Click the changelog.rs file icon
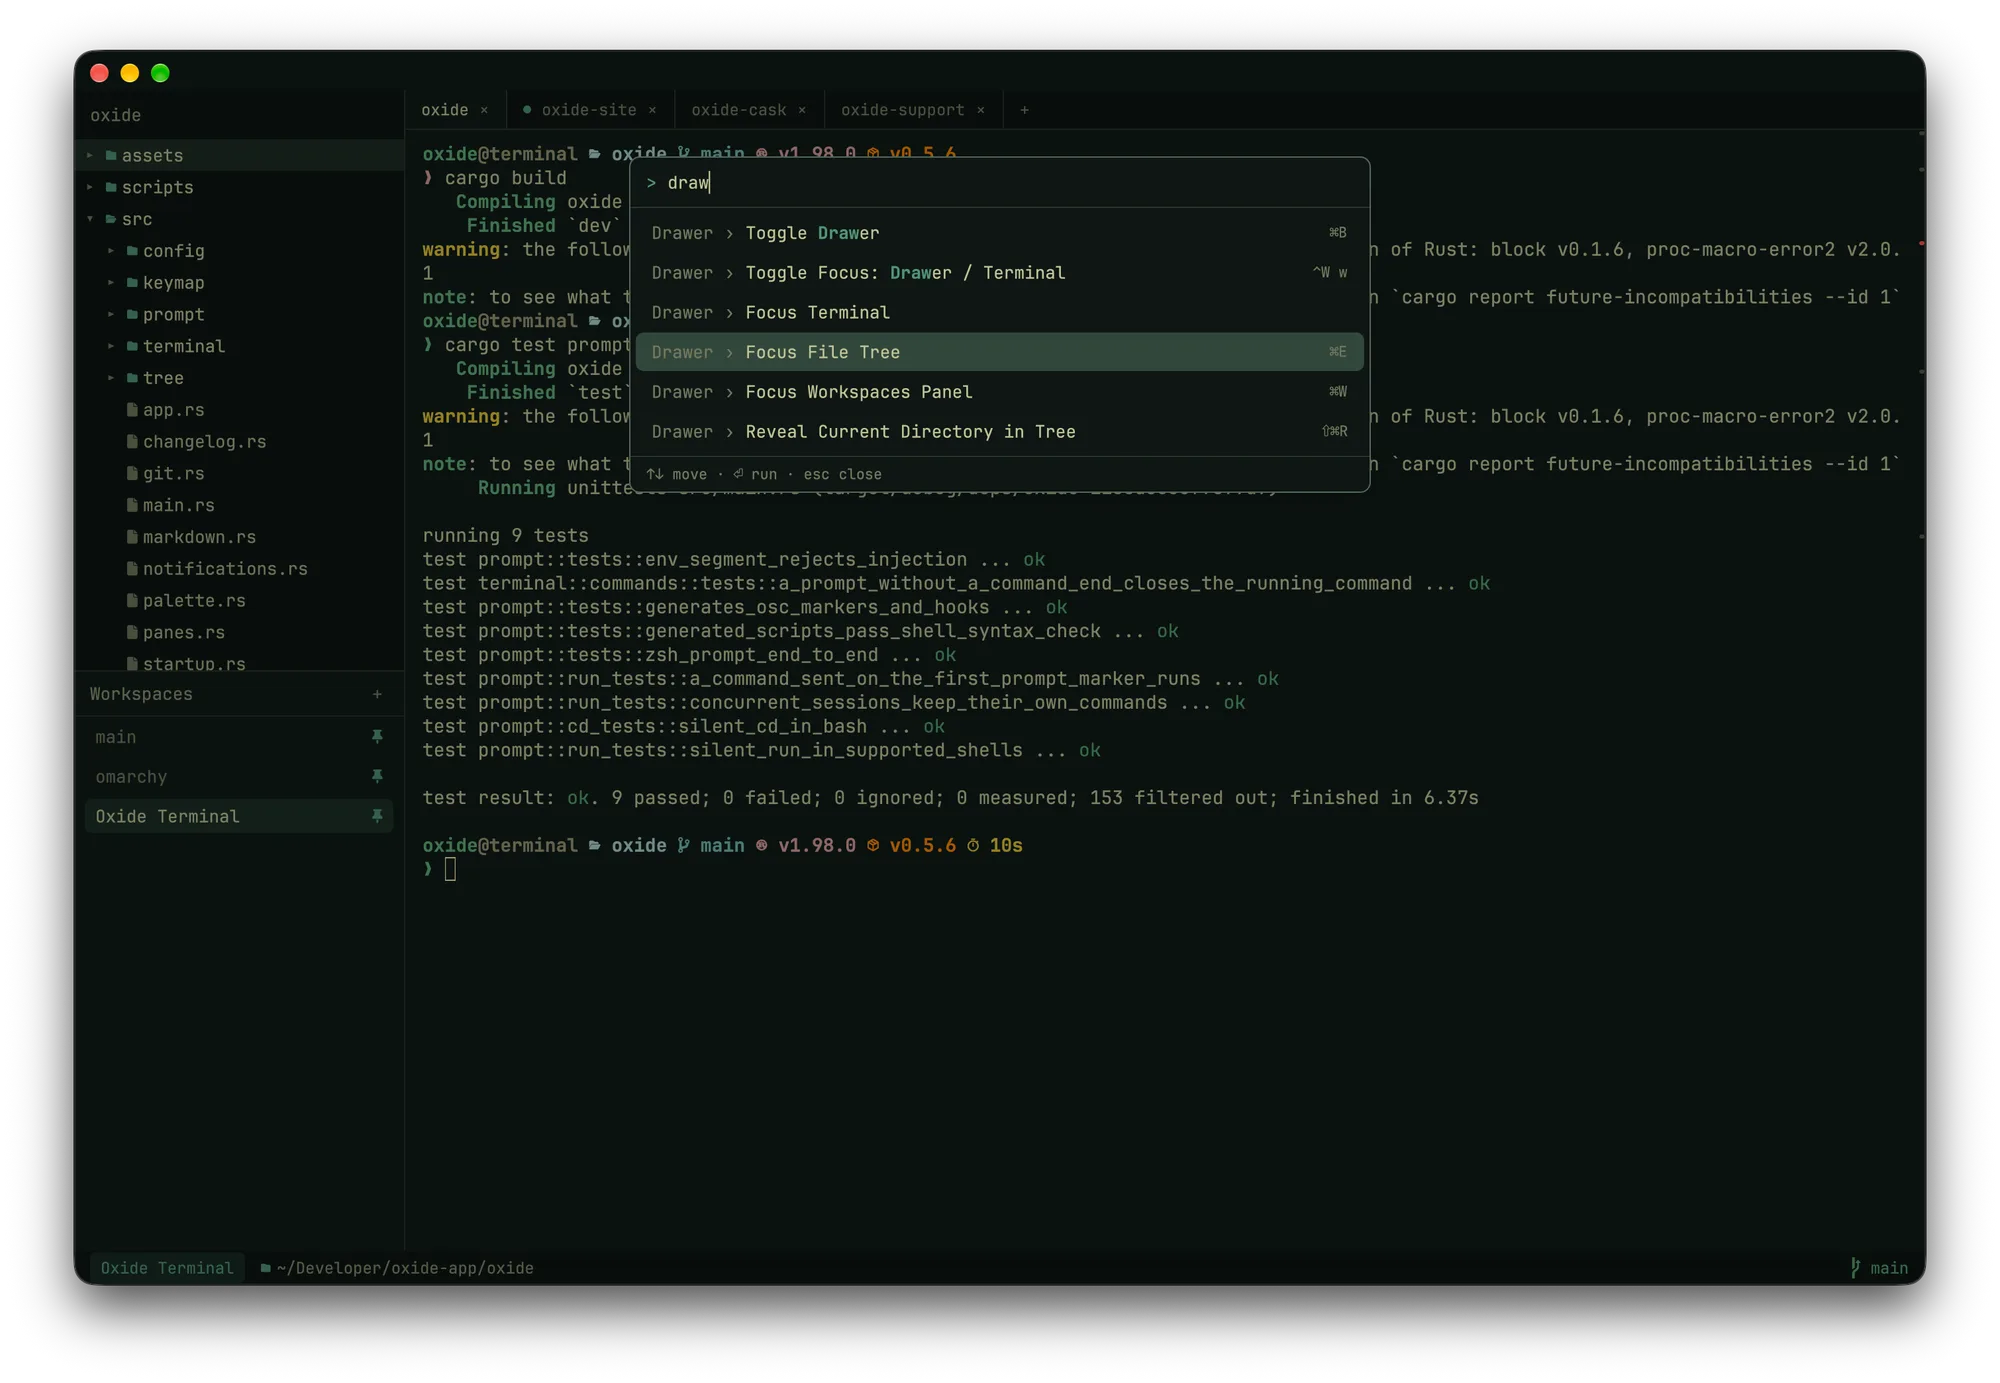Screen dimensions: 2000x1383 pos(132,442)
